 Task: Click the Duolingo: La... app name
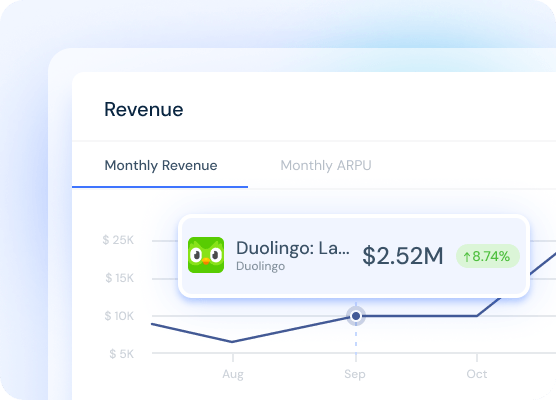293,248
